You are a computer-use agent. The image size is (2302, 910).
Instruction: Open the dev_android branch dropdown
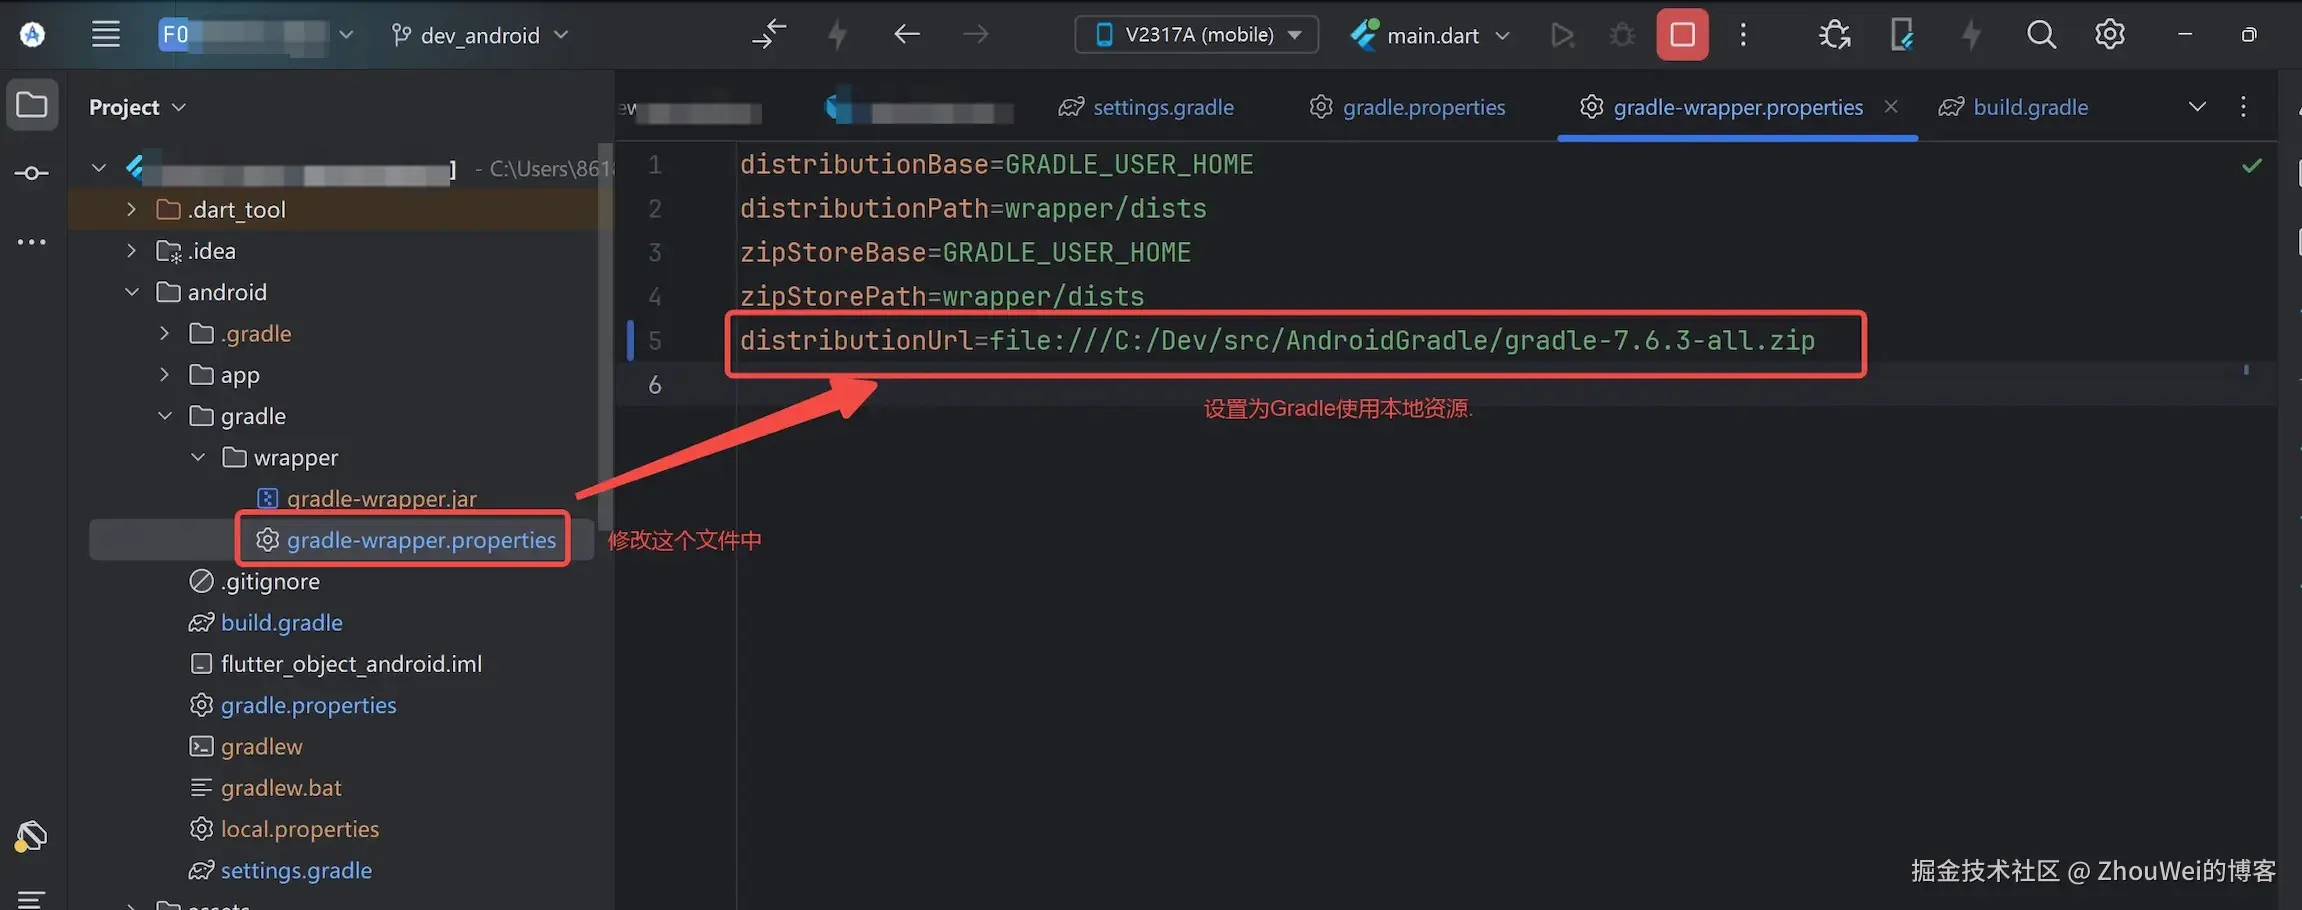[480, 35]
